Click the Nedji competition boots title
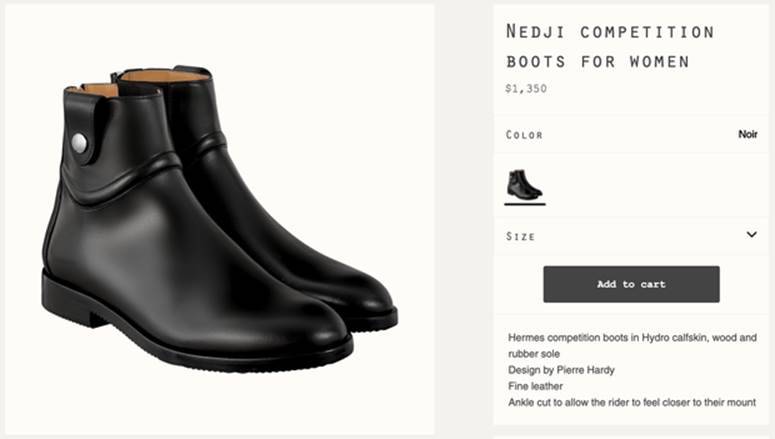775x439 pixels. (609, 46)
